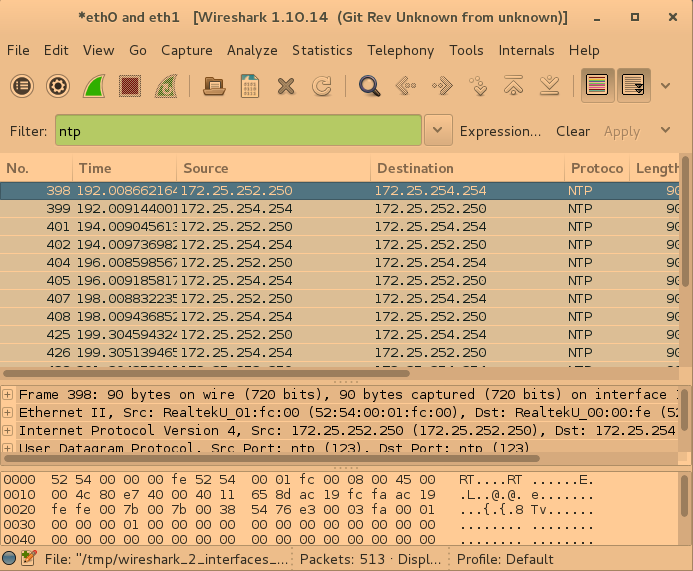Viewport: 693px width, 571px height.
Task: Click the find packet magnifier icon
Action: (x=369, y=86)
